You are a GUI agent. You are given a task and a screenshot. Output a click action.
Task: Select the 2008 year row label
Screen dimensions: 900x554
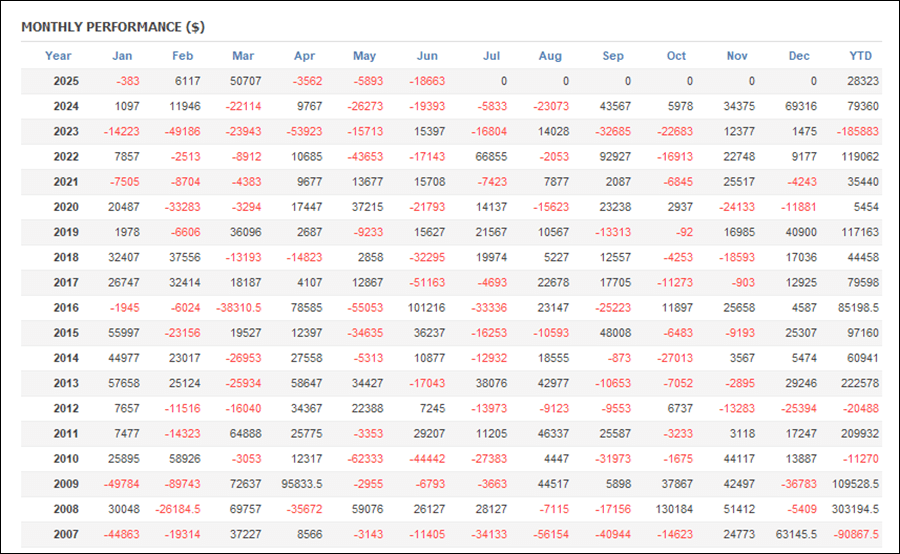click(66, 509)
